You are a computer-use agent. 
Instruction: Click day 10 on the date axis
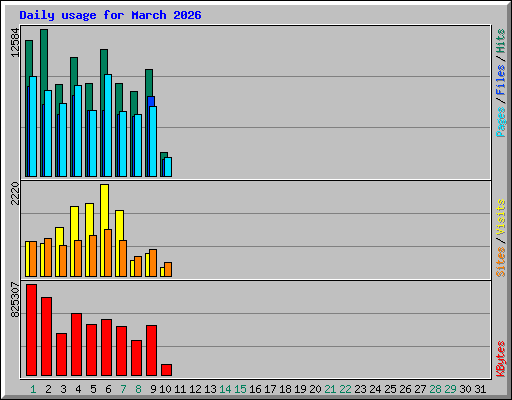[165, 389]
